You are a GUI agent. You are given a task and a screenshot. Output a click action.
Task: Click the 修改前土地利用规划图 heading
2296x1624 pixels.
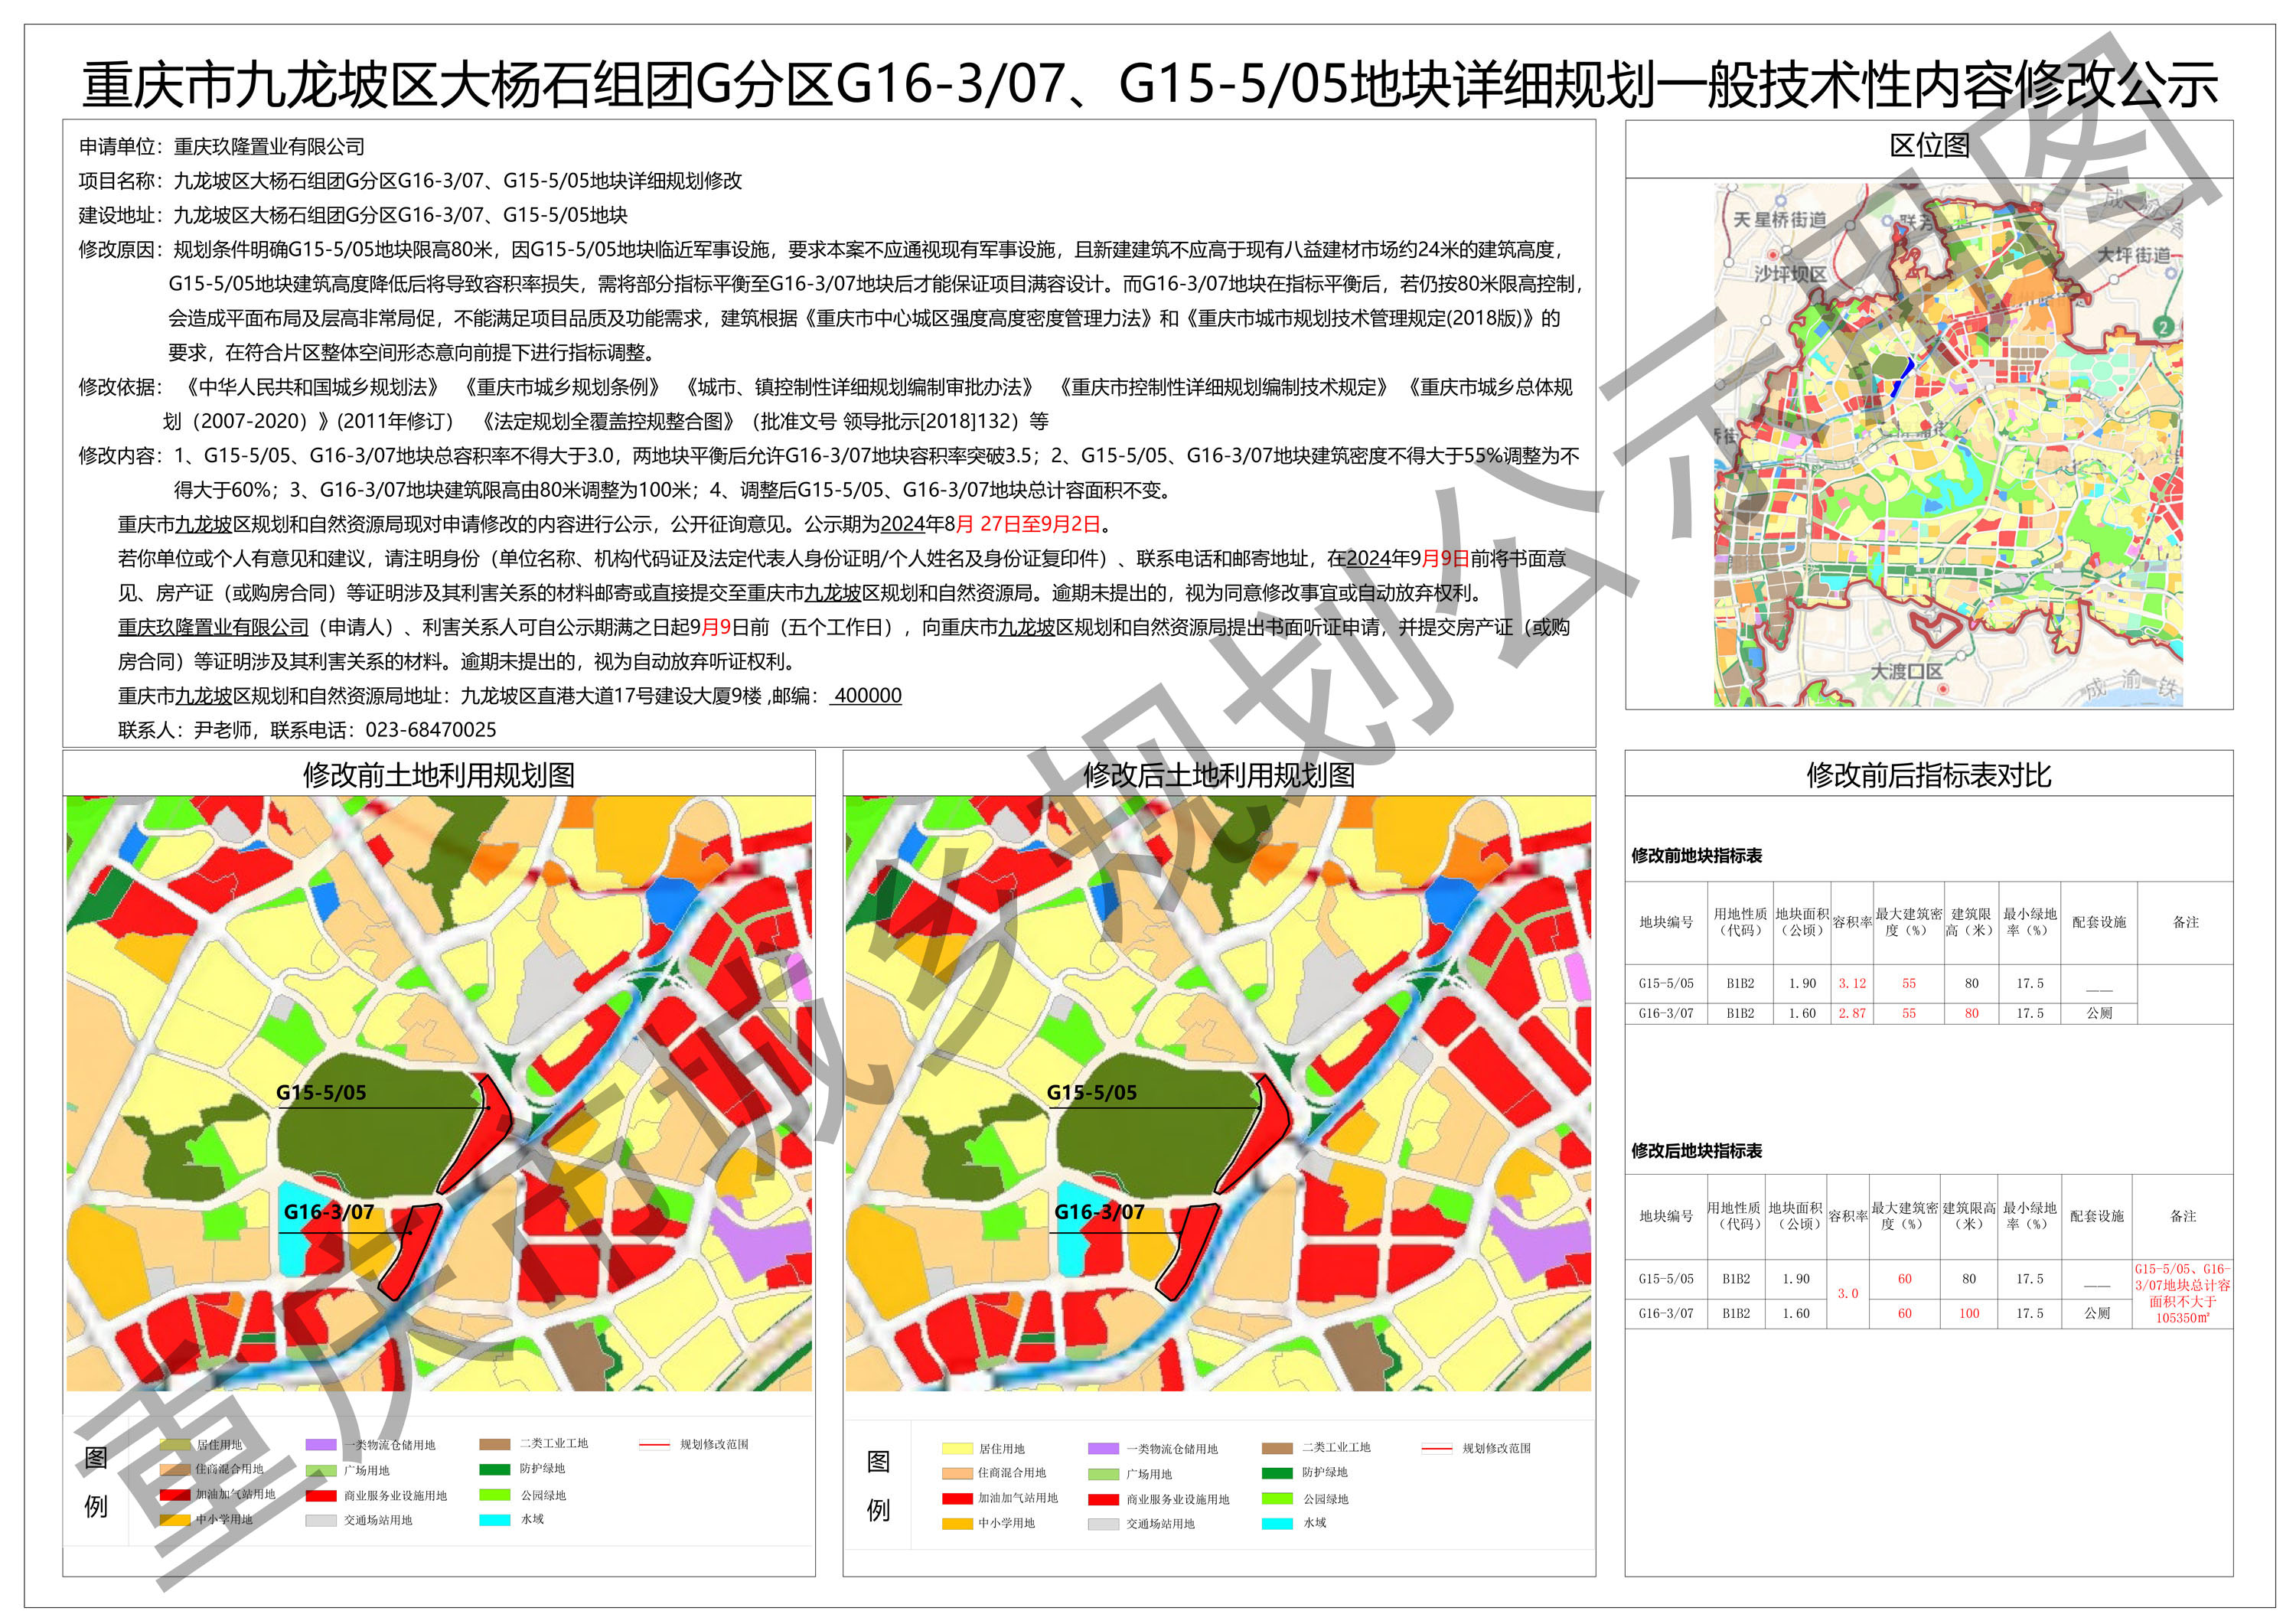439,775
